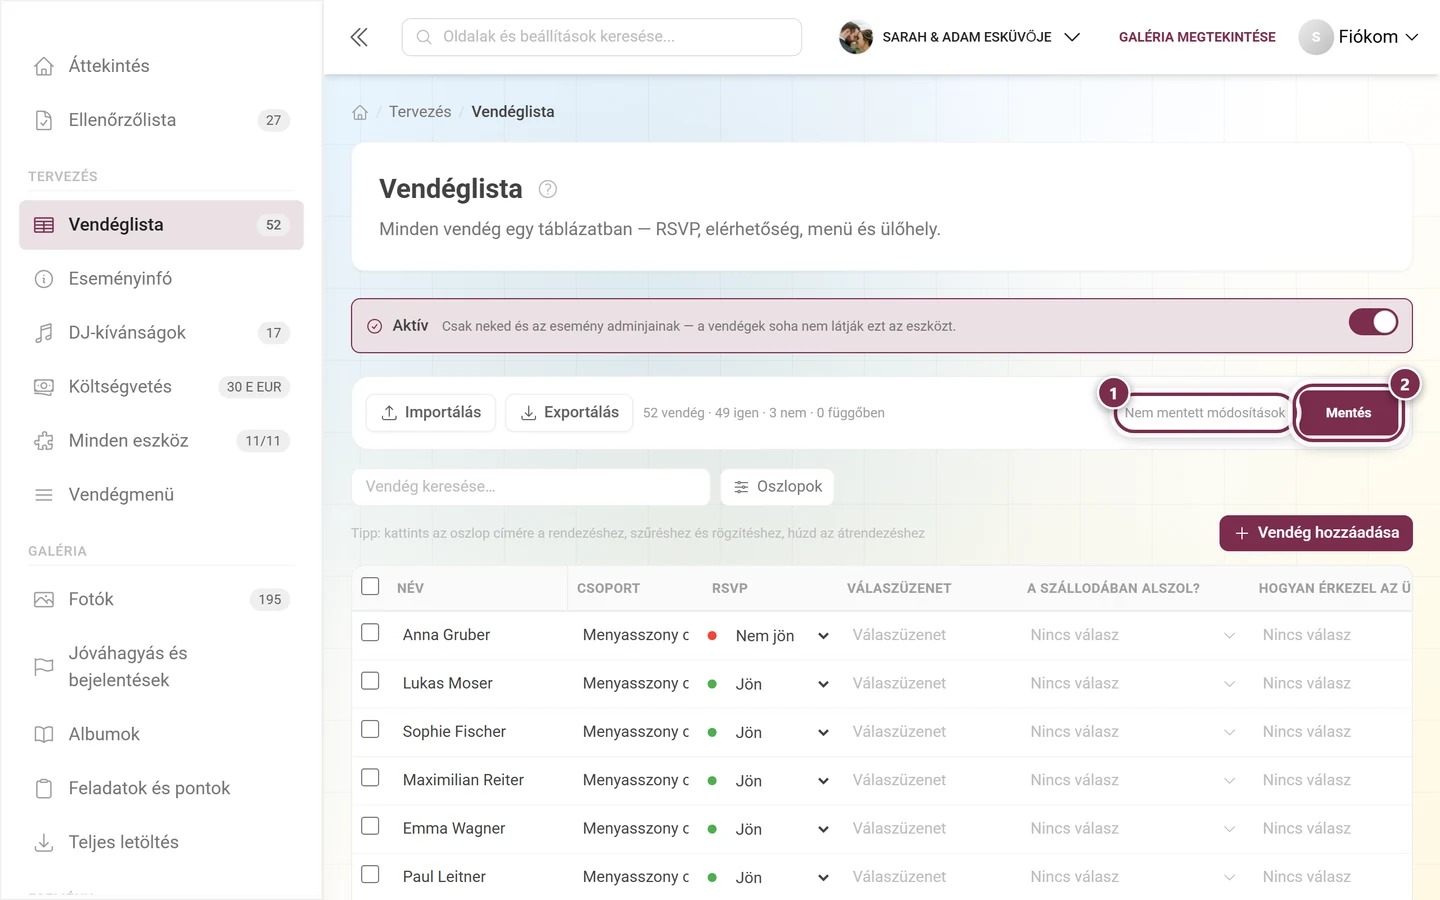Click the Vendégmenü lines icon
This screenshot has height=900, width=1440.
click(x=44, y=495)
